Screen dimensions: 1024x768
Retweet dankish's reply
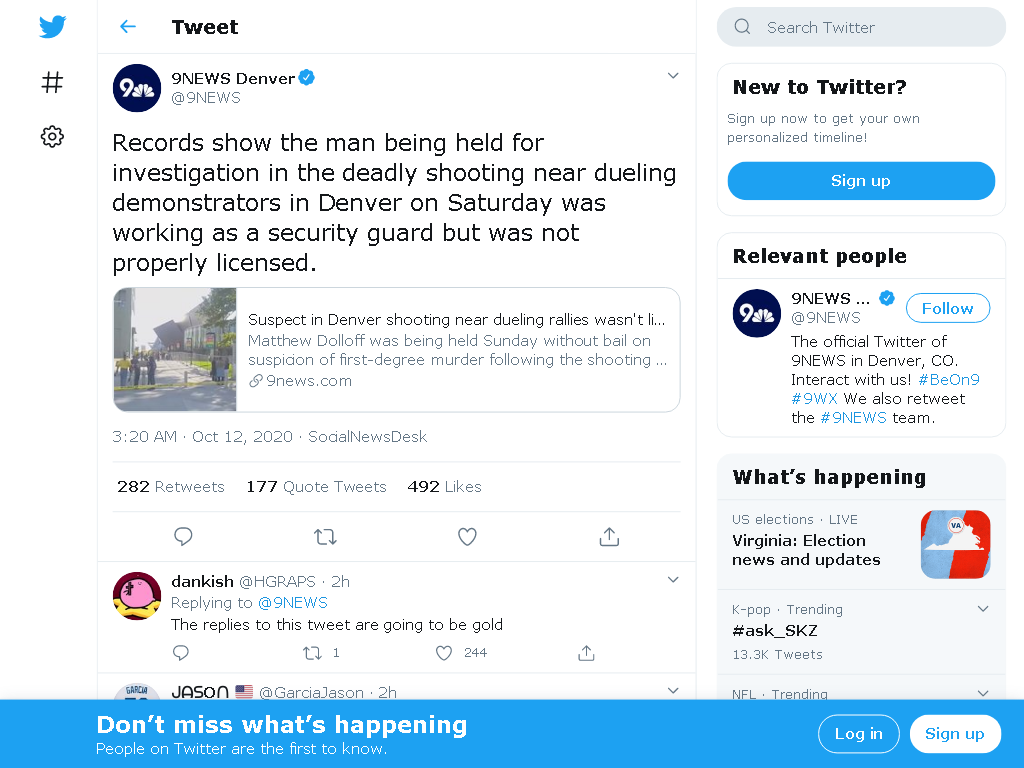[x=312, y=653]
